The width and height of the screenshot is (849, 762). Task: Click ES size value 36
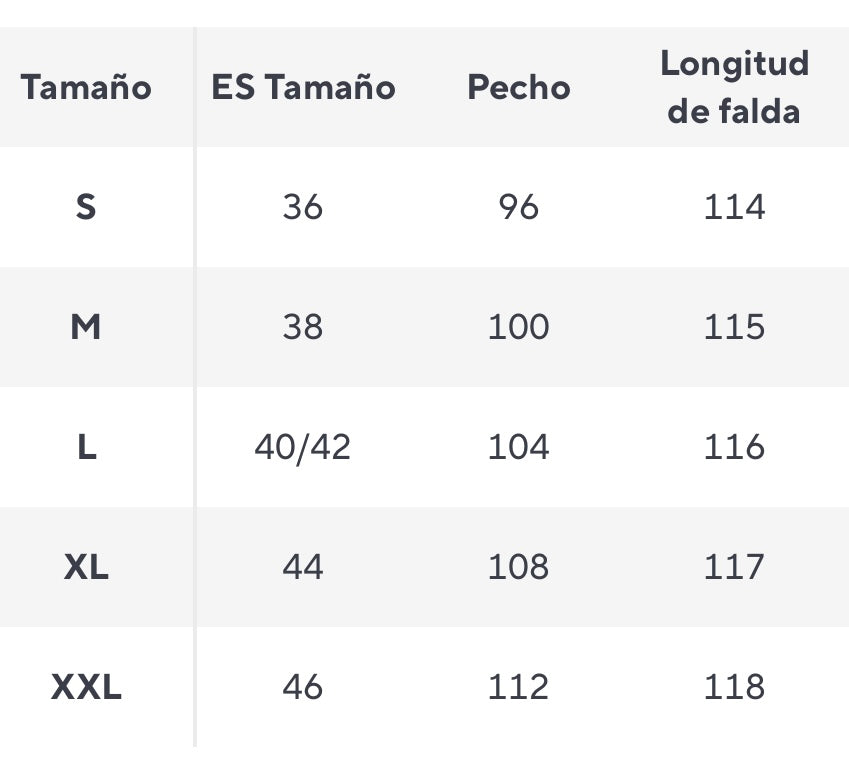(303, 207)
